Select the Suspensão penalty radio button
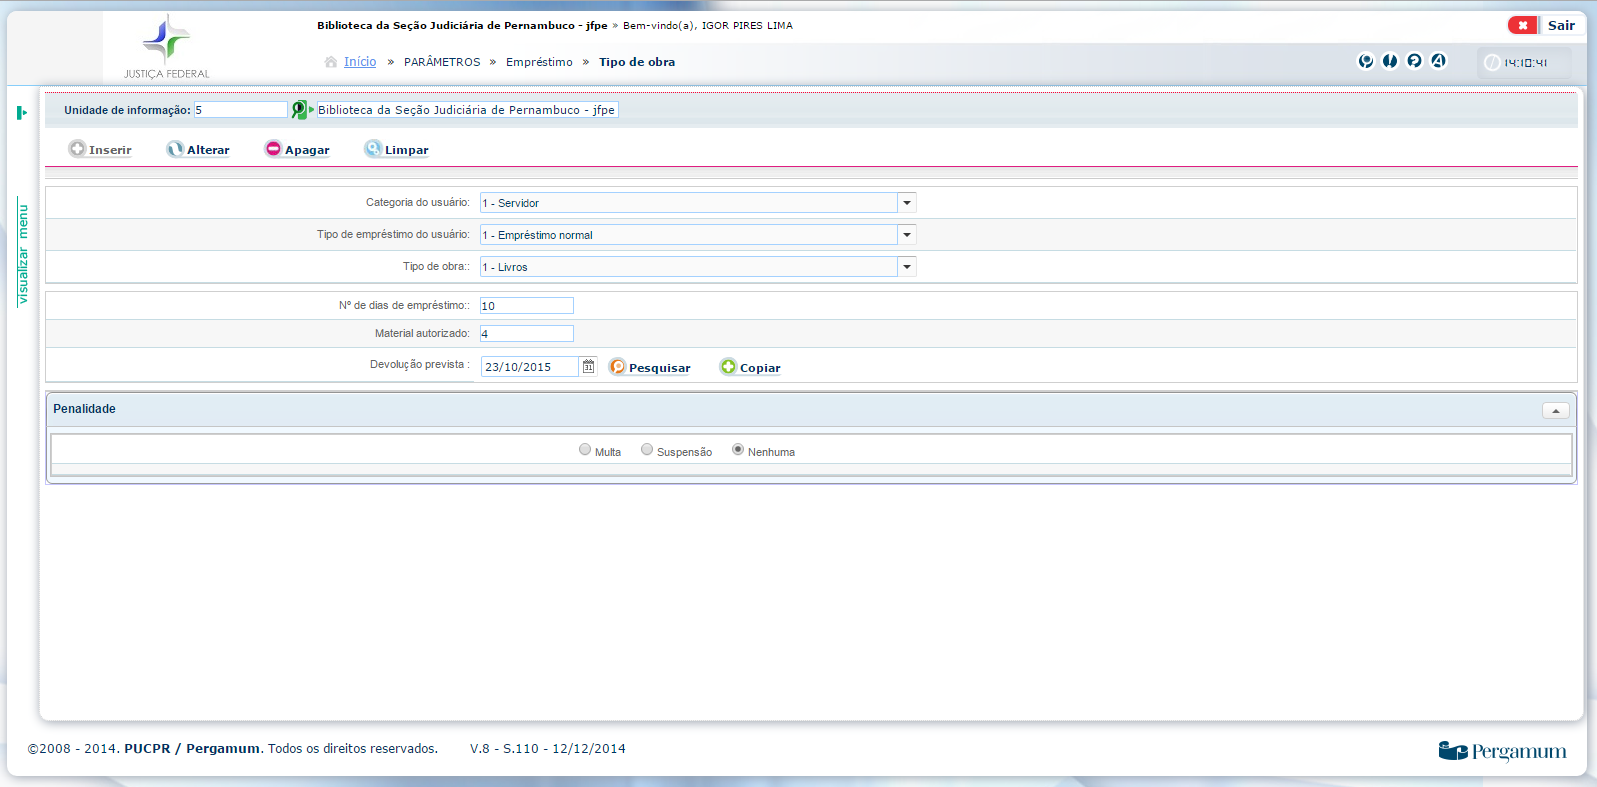Image resolution: width=1597 pixels, height=787 pixels. click(x=647, y=450)
